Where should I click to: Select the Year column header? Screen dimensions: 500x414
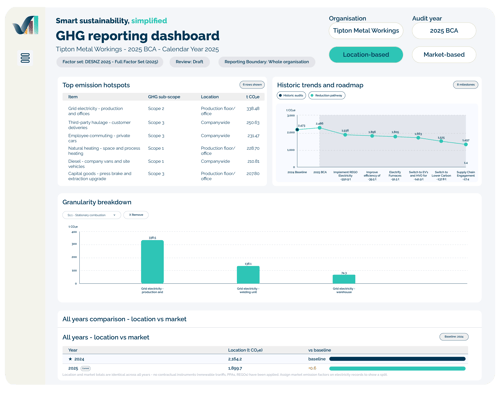click(73, 350)
